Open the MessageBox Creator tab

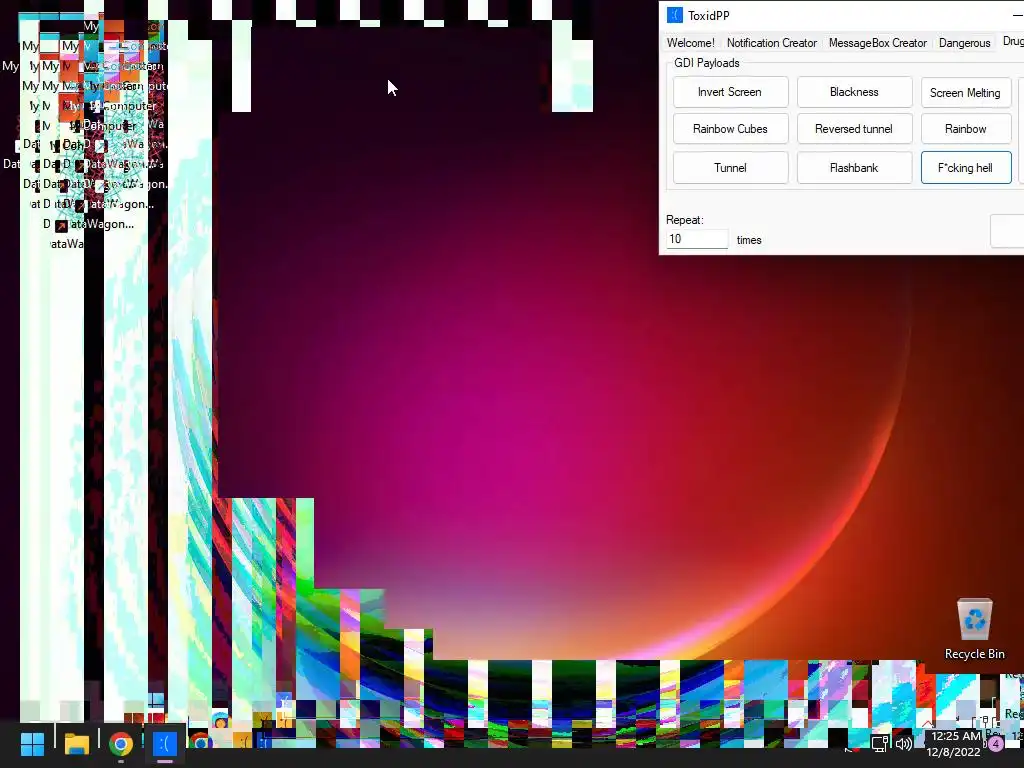coord(878,42)
